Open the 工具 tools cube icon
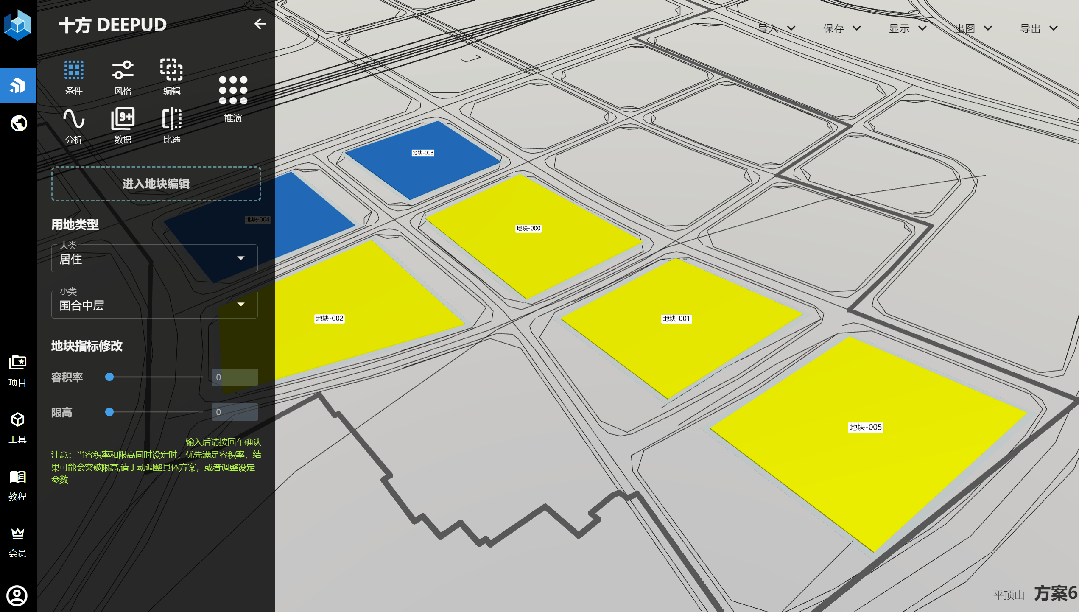The width and height of the screenshot is (1079, 612). (x=17, y=427)
